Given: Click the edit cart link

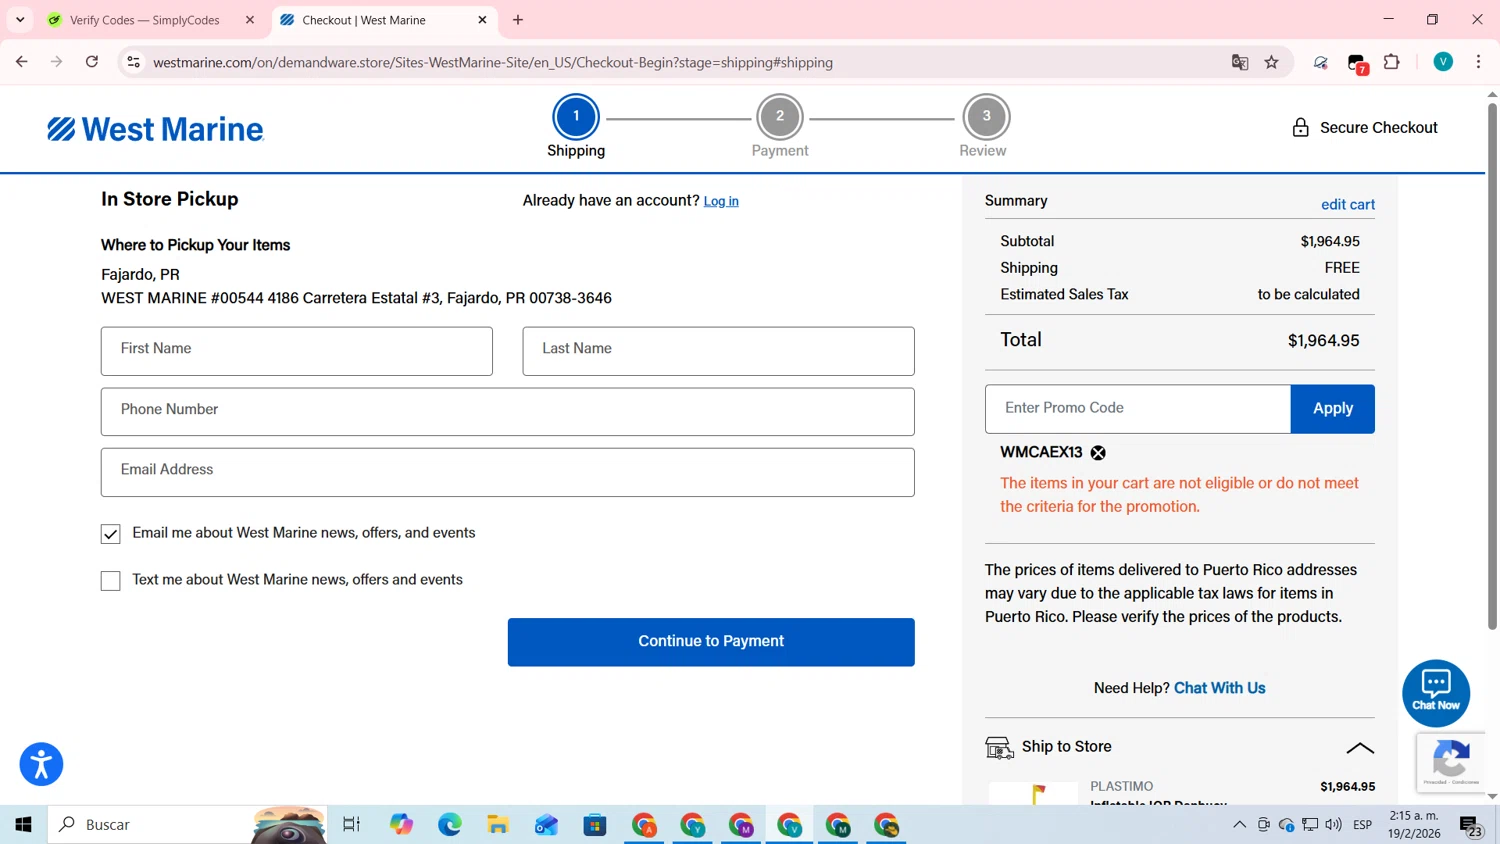Looking at the screenshot, I should (x=1348, y=204).
